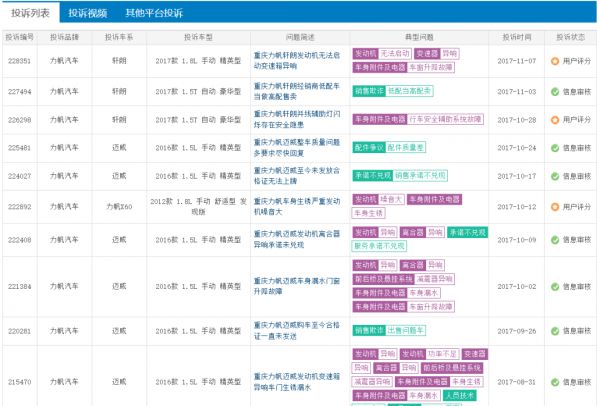This screenshot has width=600, height=406.
Task: Open the 其他平台投诉 tab
Action: (x=154, y=13)
